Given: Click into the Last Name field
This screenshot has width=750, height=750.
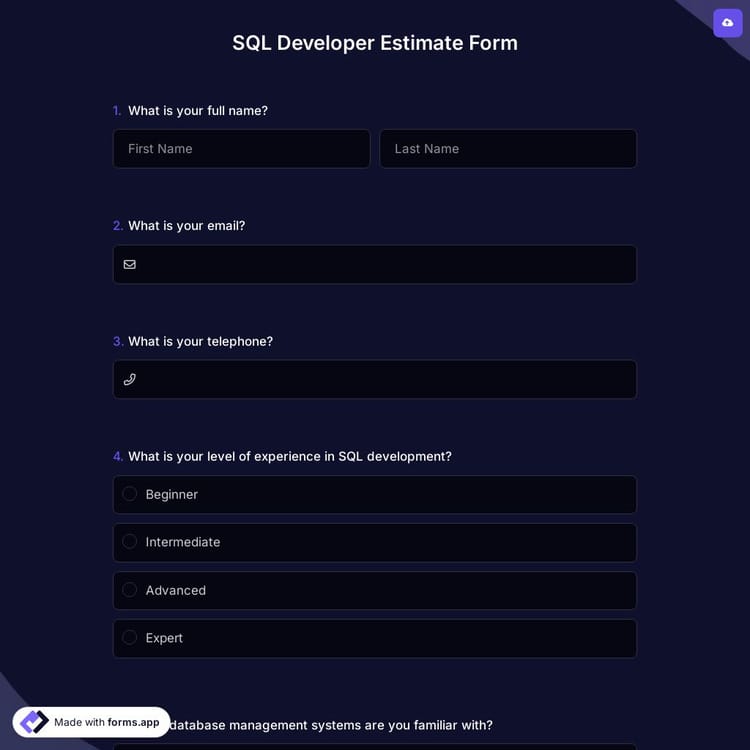Looking at the screenshot, I should tap(508, 149).
